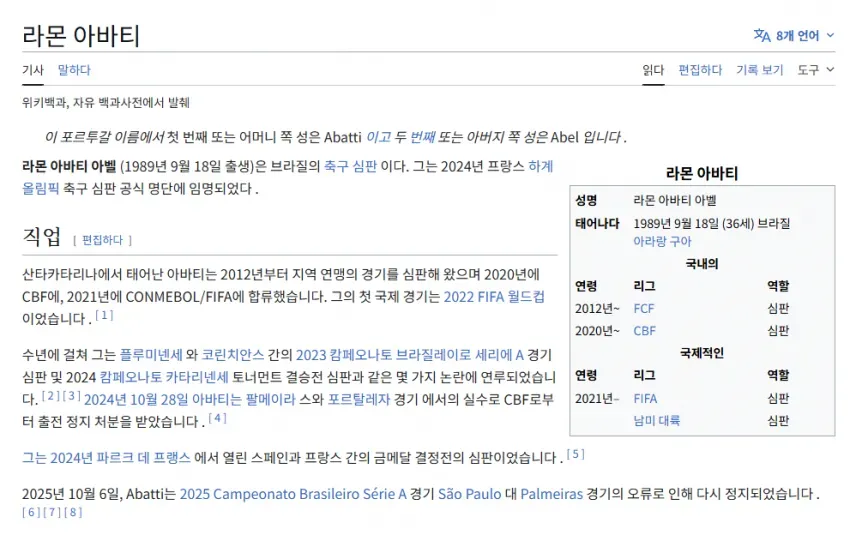Click the infobox title 라몬 아바티

tap(702, 173)
